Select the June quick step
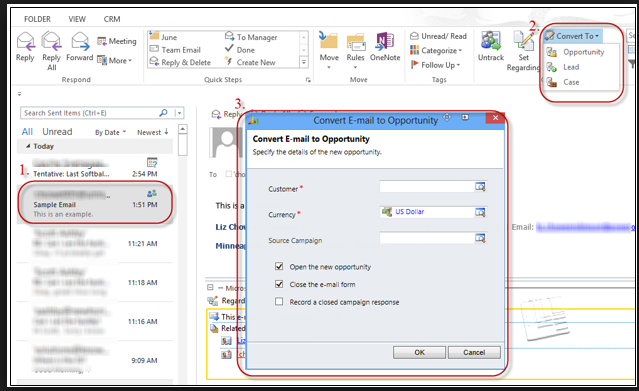639x391 pixels. click(163, 37)
